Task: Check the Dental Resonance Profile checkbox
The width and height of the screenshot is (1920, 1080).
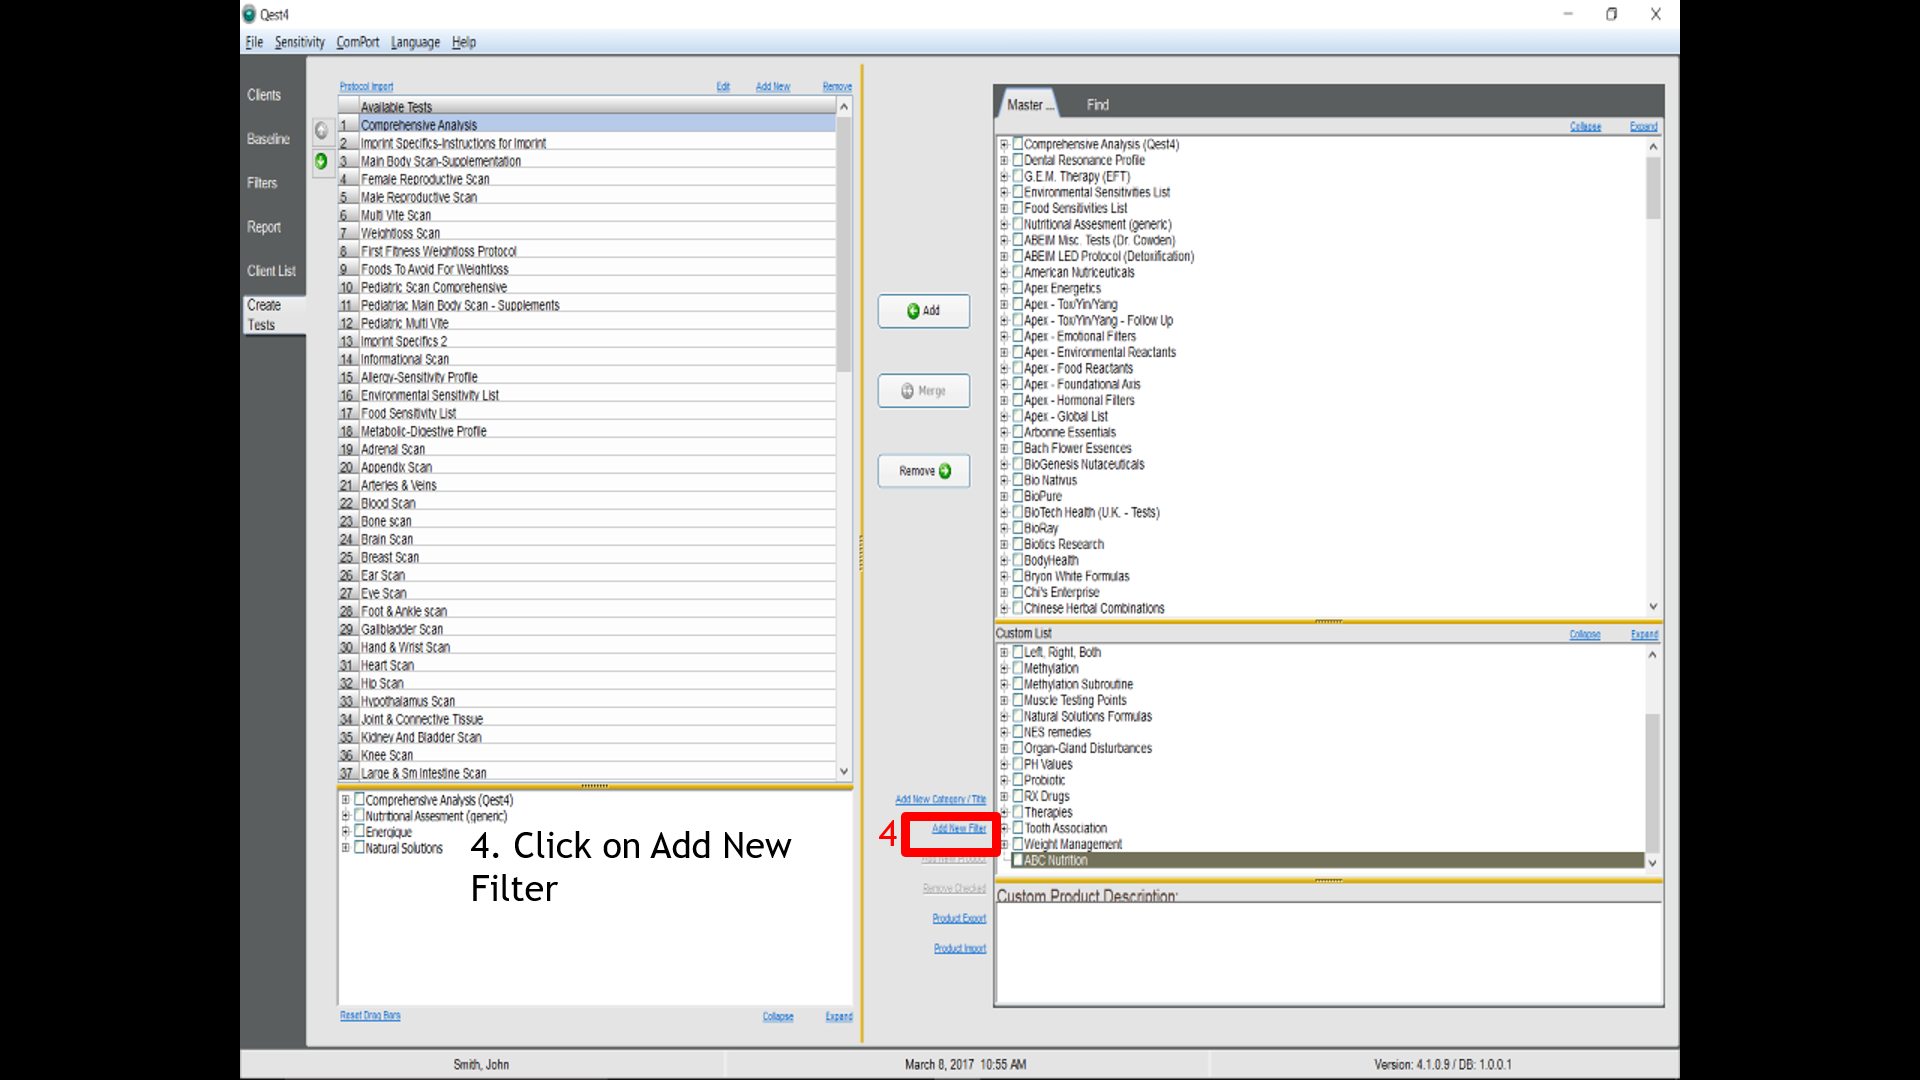Action: [1018, 160]
